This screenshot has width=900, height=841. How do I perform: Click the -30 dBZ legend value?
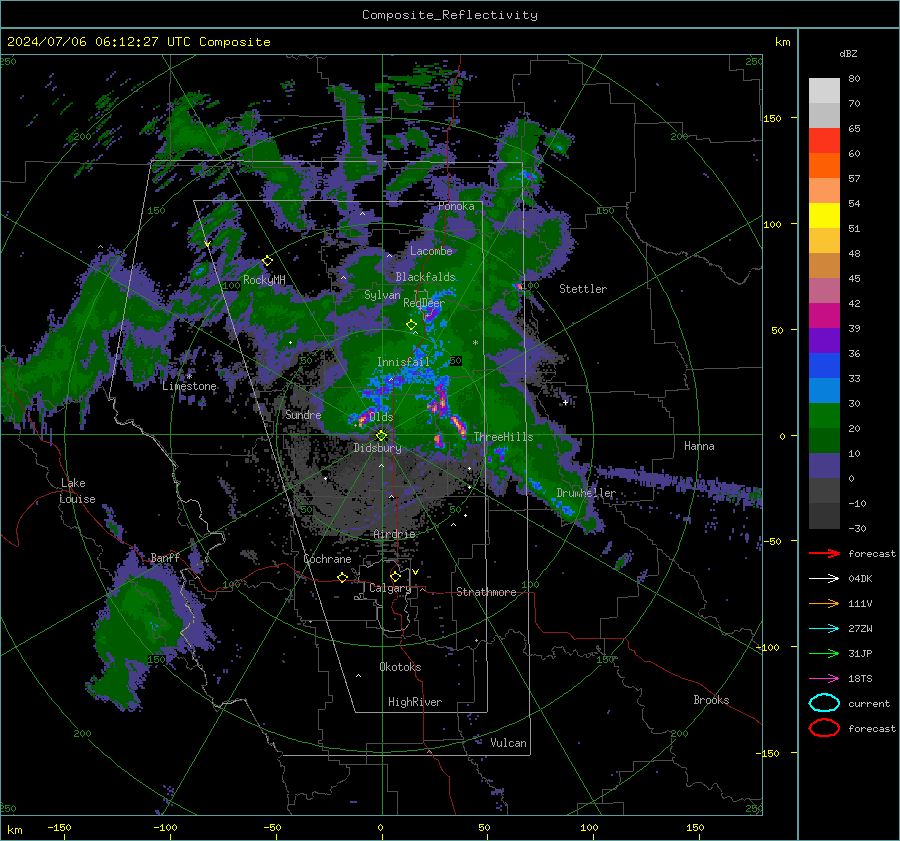[x=857, y=528]
